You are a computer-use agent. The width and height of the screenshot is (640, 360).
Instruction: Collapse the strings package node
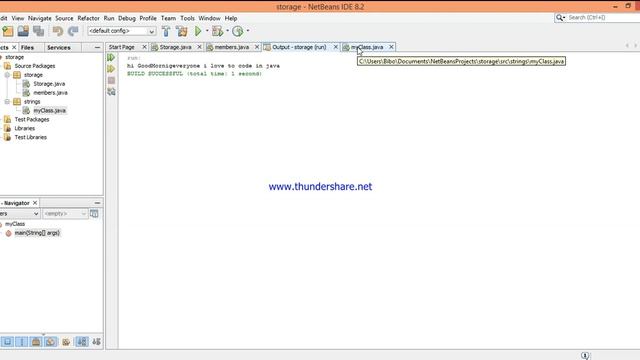pos(7,102)
